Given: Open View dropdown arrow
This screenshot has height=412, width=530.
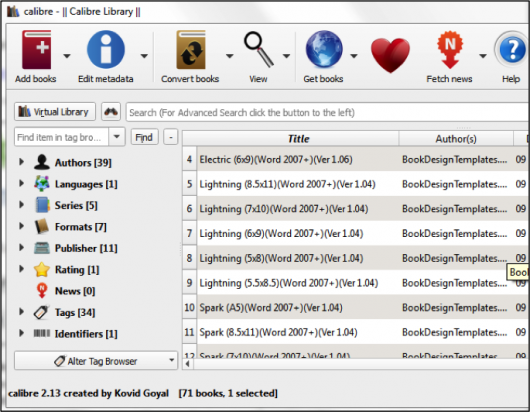Looking at the screenshot, I should (287, 56).
